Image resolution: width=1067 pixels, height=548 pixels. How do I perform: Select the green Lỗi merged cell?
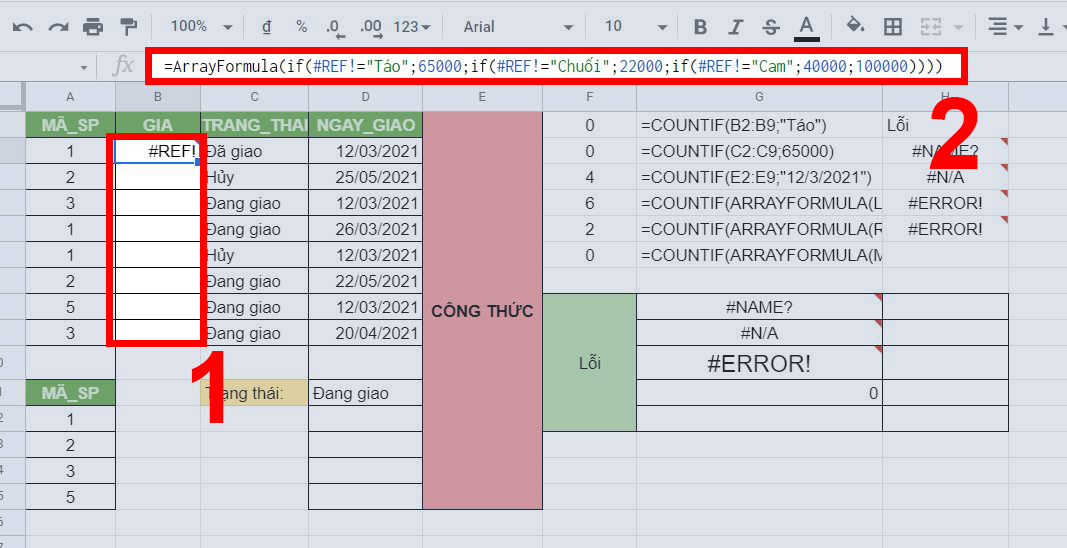click(x=589, y=363)
